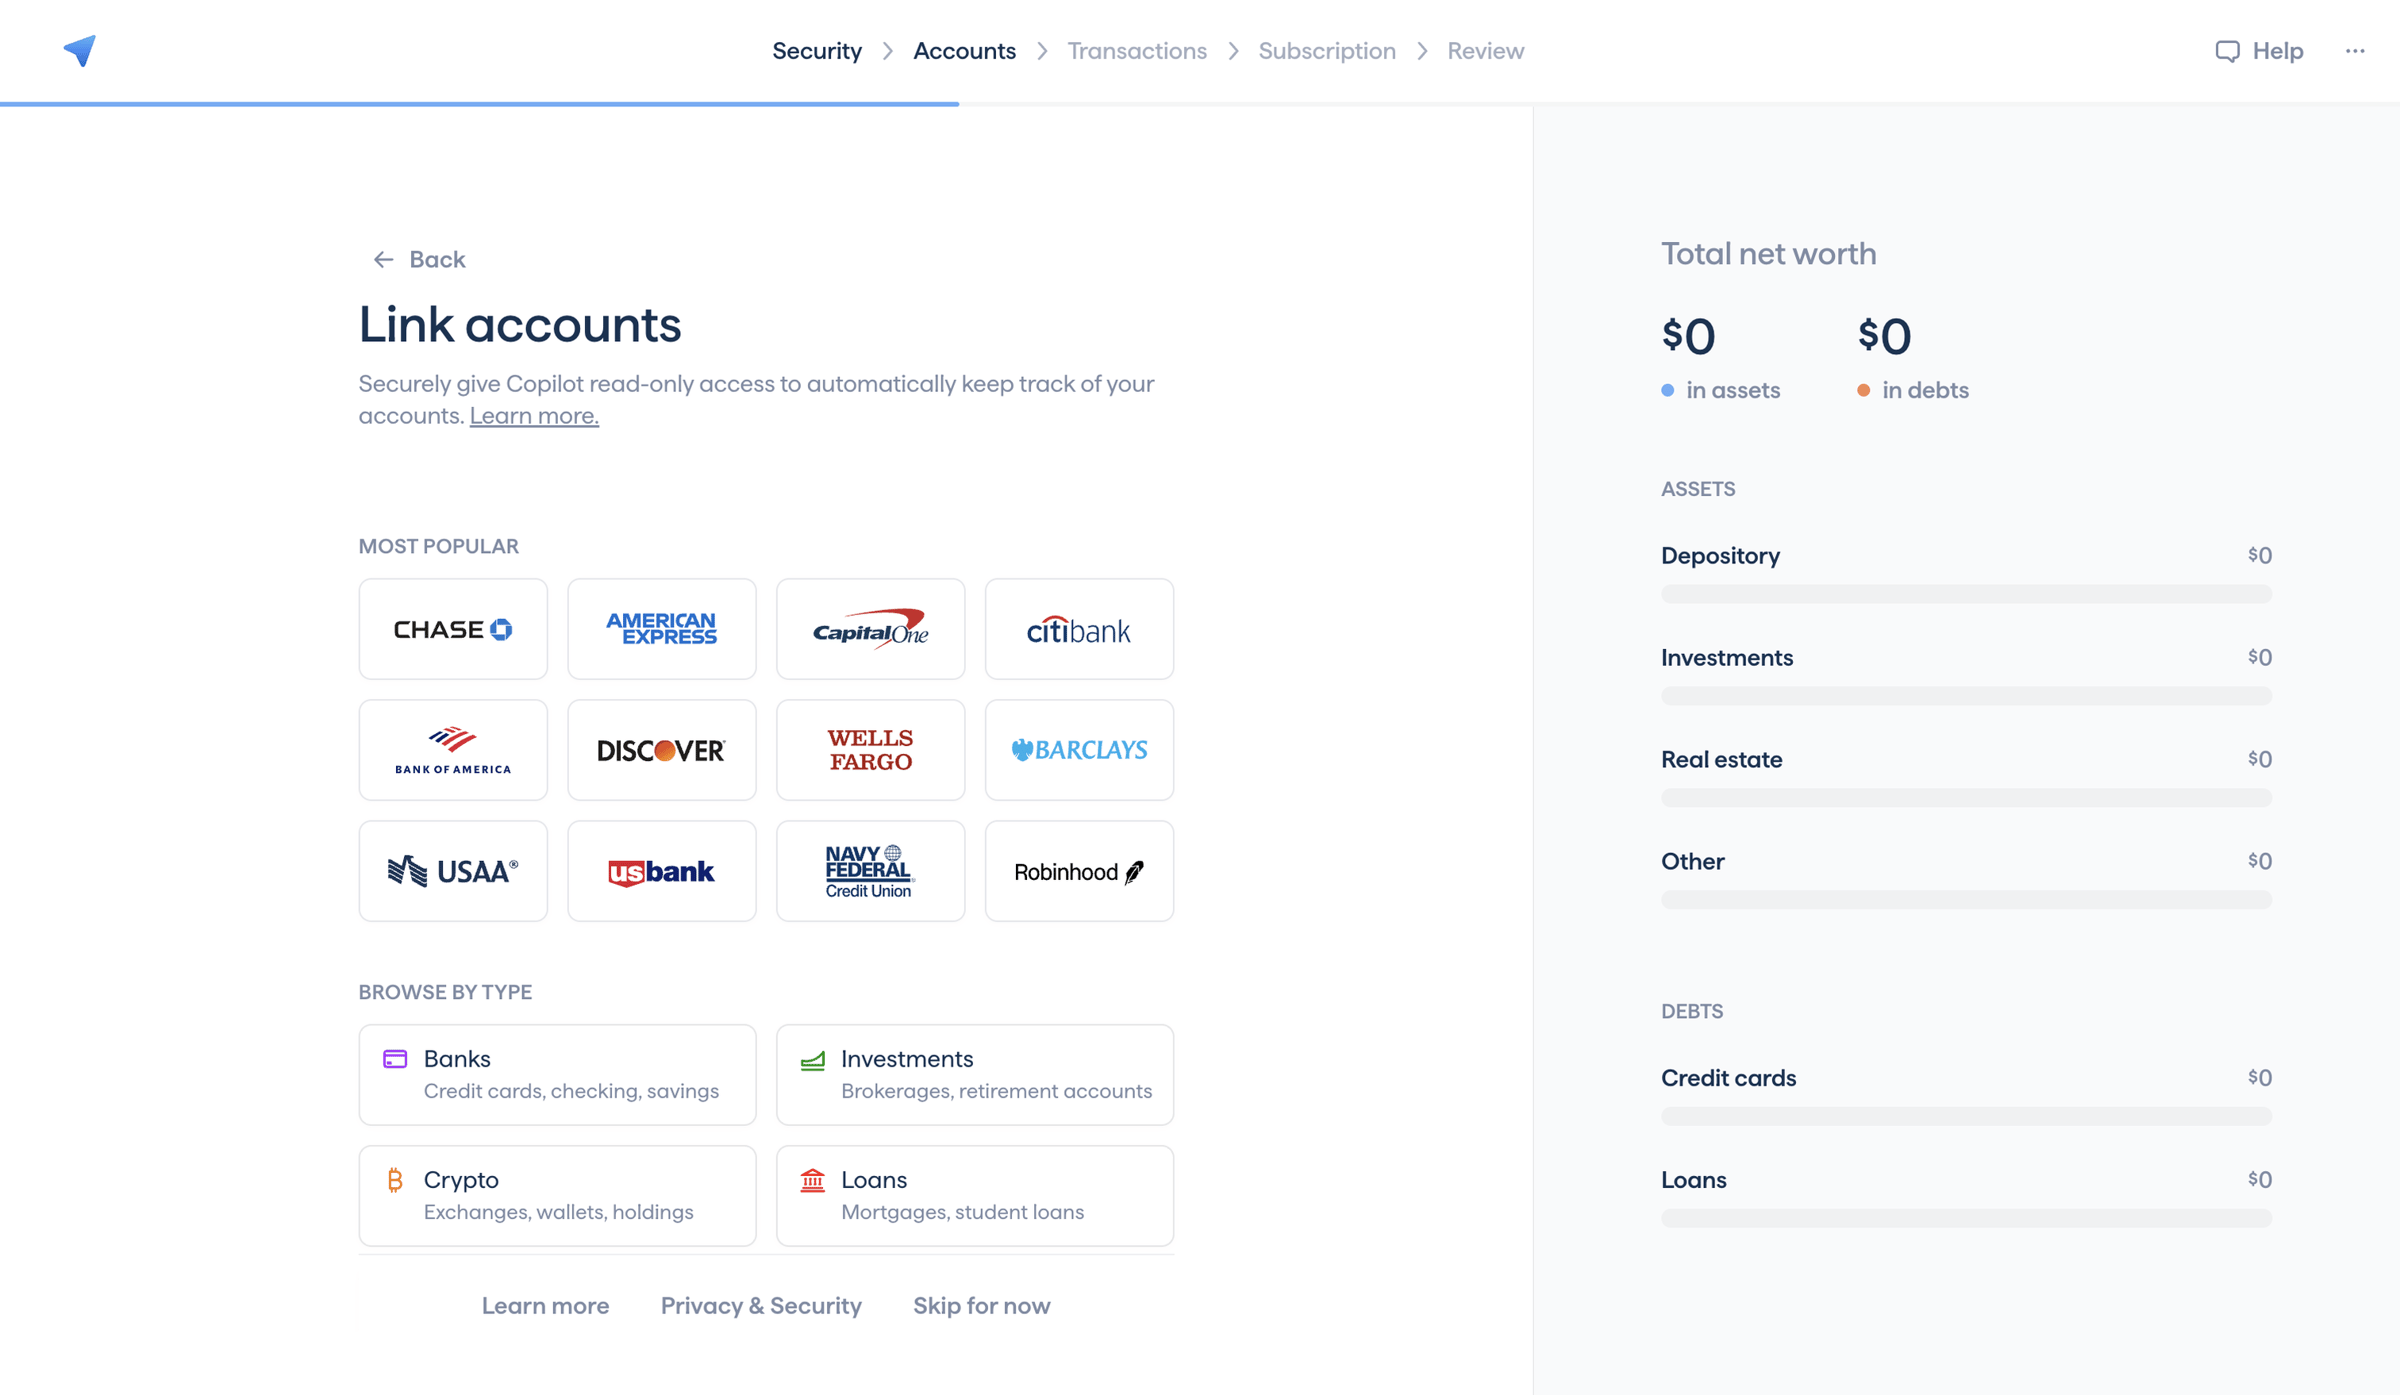Choose the USAA logo tile

coord(453,871)
